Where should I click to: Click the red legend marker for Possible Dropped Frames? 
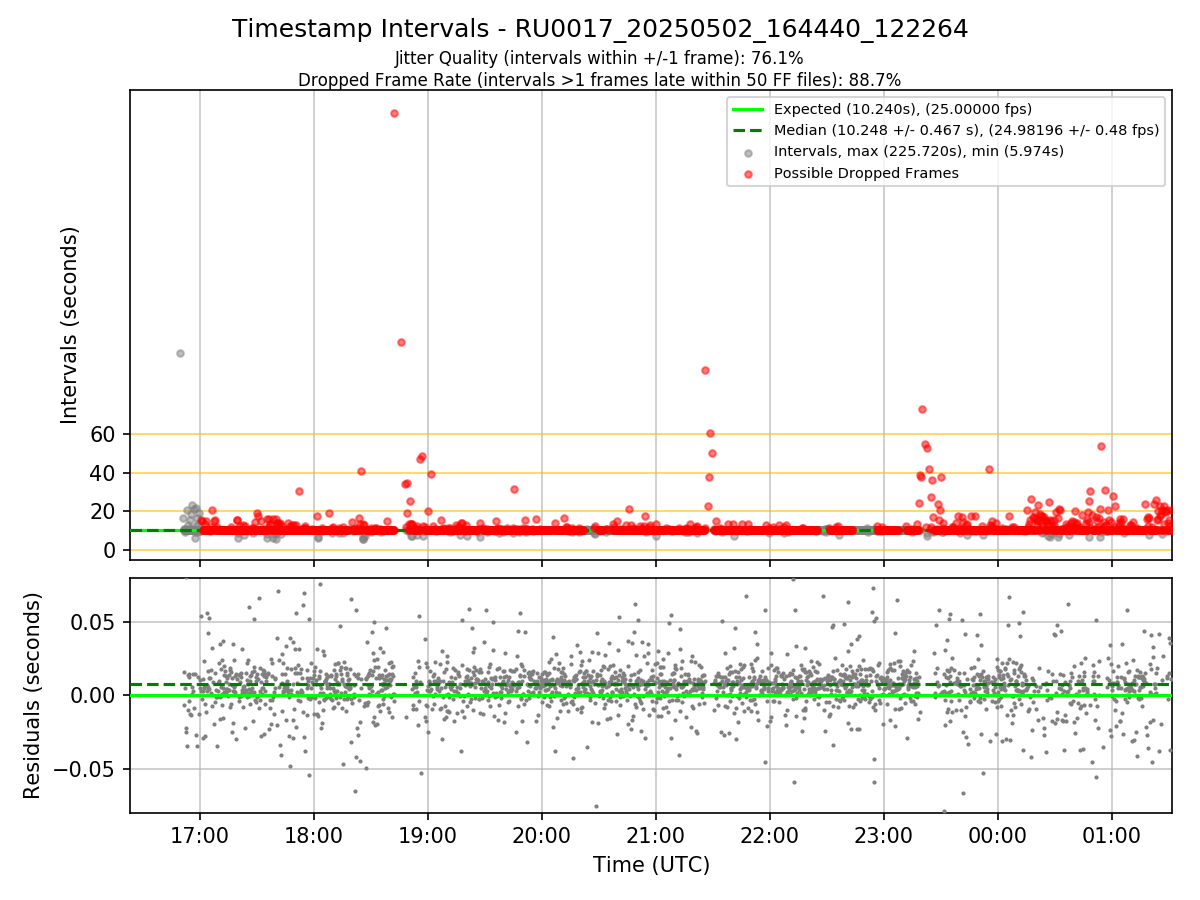[748, 174]
